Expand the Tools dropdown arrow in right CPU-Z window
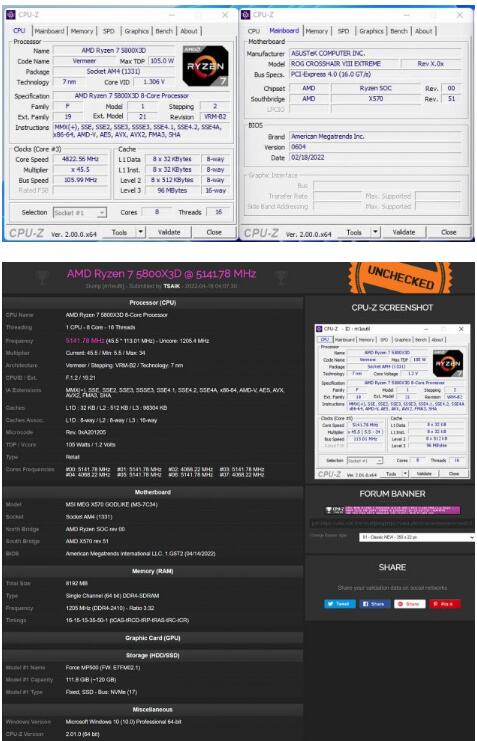 click(375, 232)
